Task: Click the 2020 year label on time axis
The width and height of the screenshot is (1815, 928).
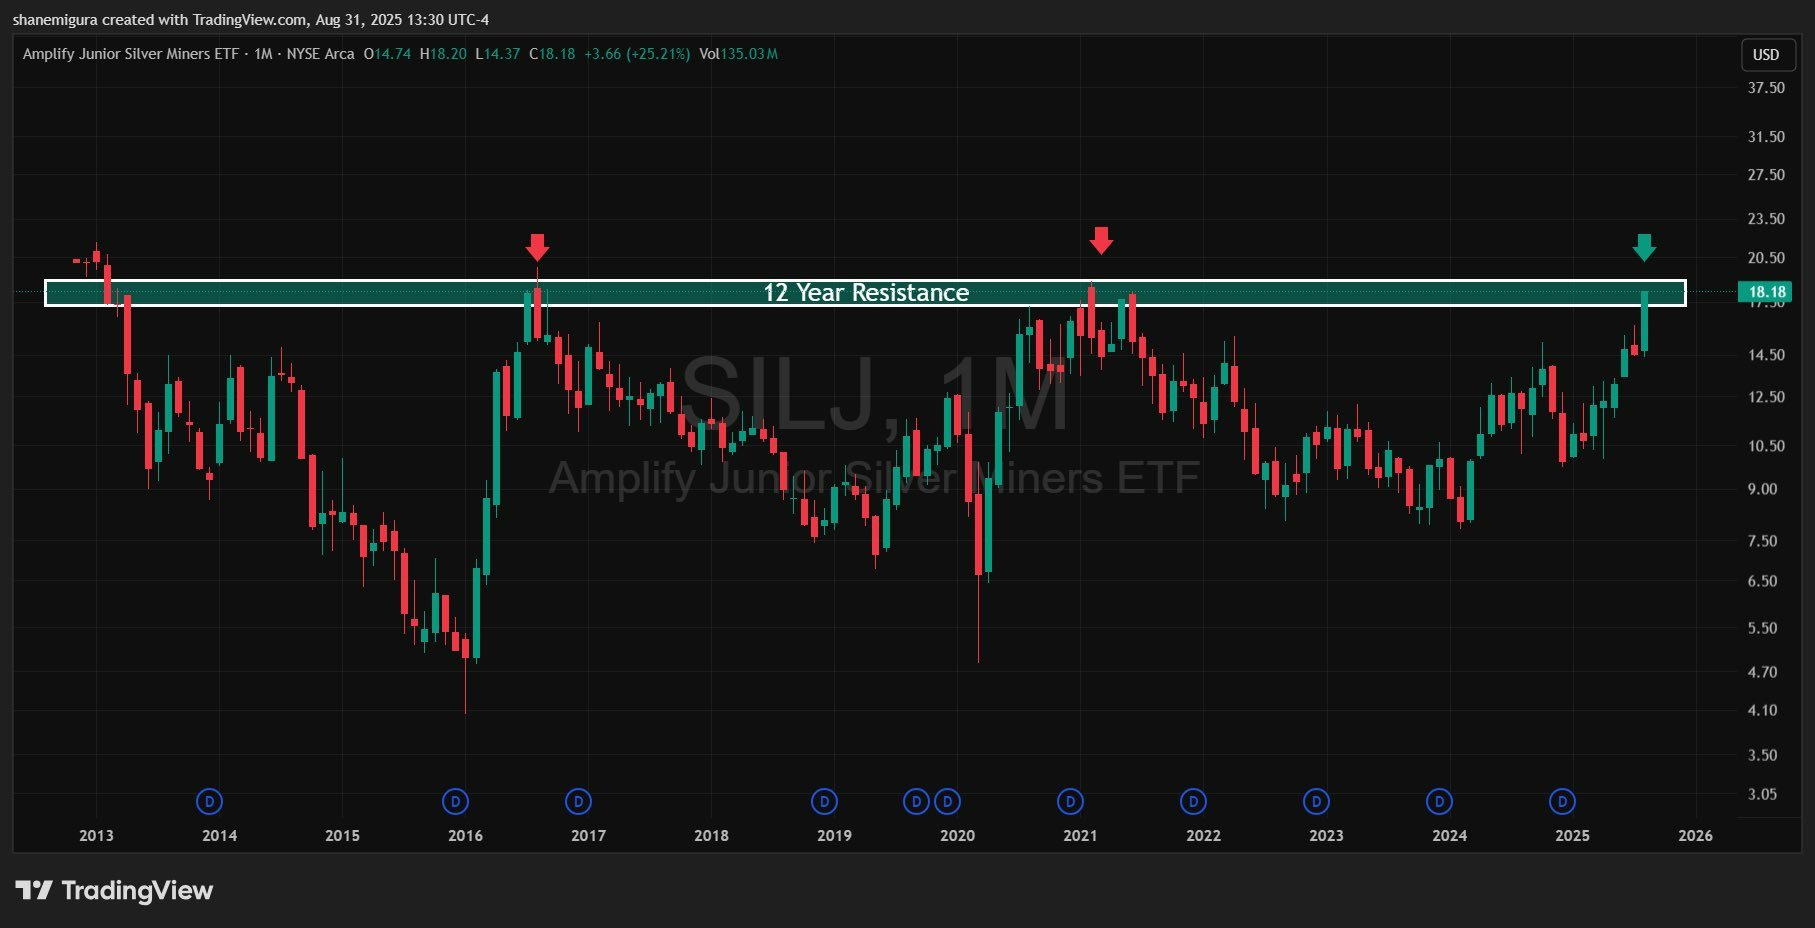Action: click(x=957, y=836)
